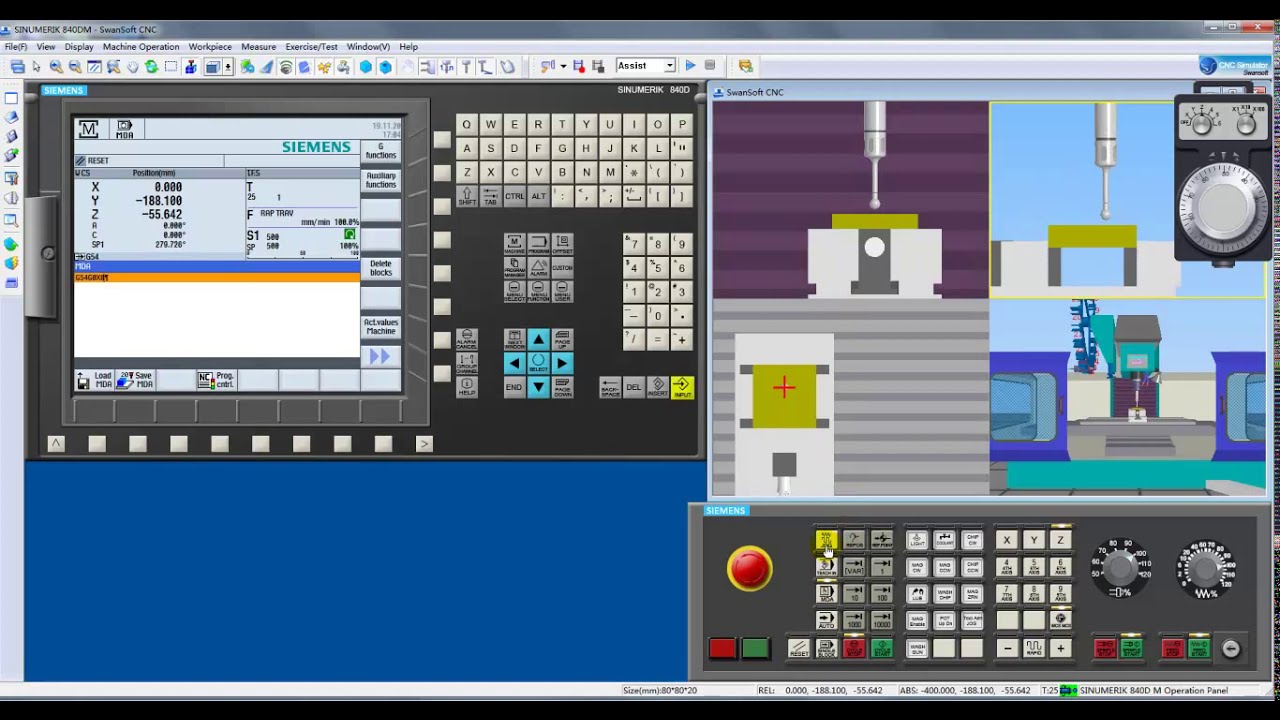The height and width of the screenshot is (720, 1280).
Task: Toggle the MAG Enable key
Action: click(x=917, y=621)
